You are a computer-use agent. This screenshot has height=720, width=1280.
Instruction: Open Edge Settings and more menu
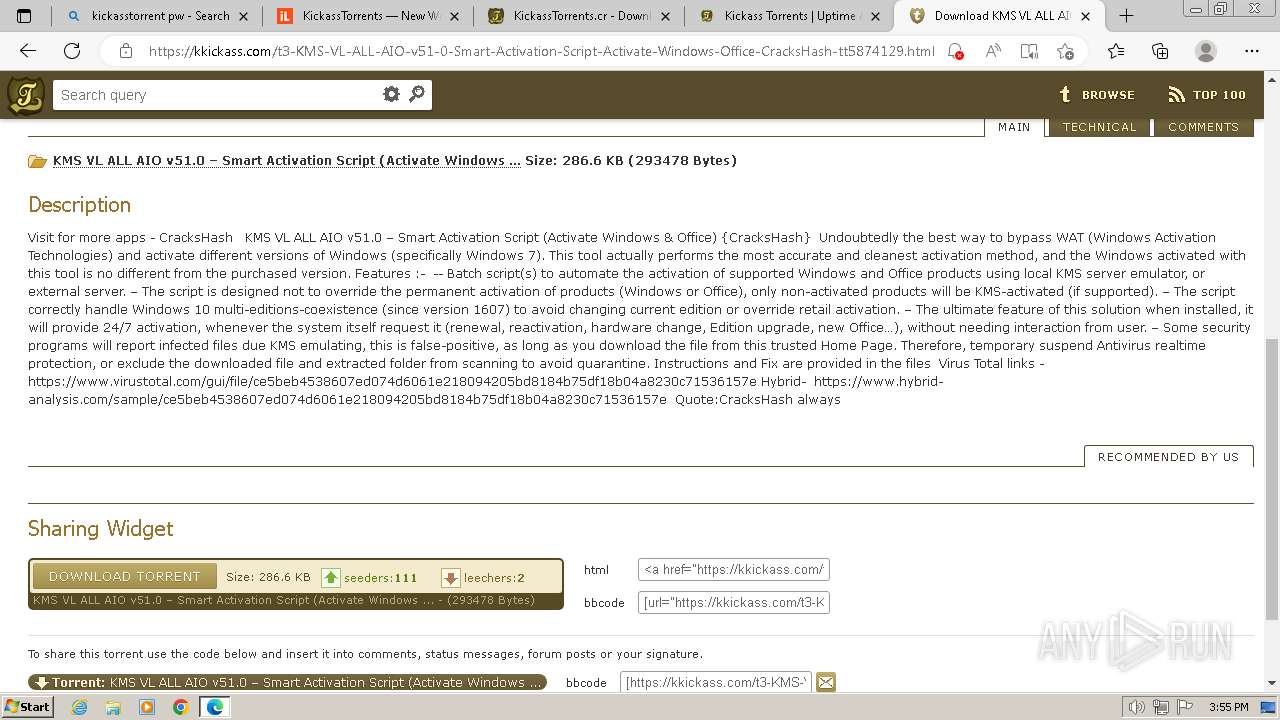click(x=1252, y=51)
